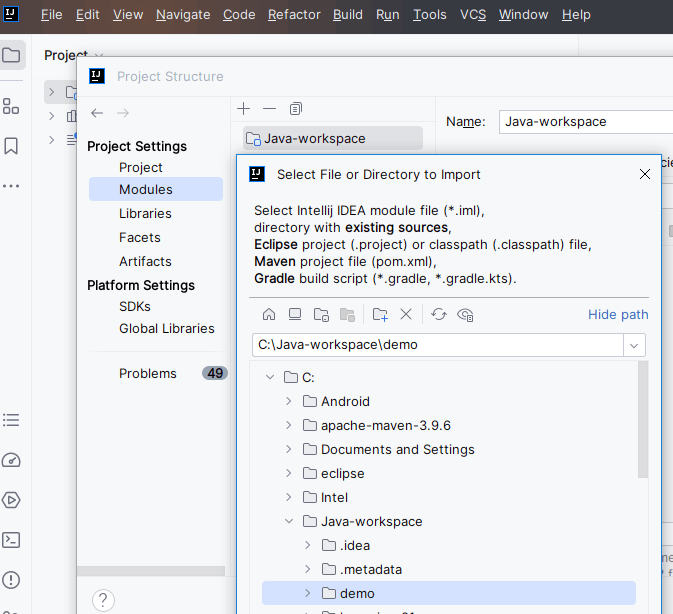This screenshot has width=673, height=614.
Task: Select the eclipse folder row
Action: click(x=449, y=474)
